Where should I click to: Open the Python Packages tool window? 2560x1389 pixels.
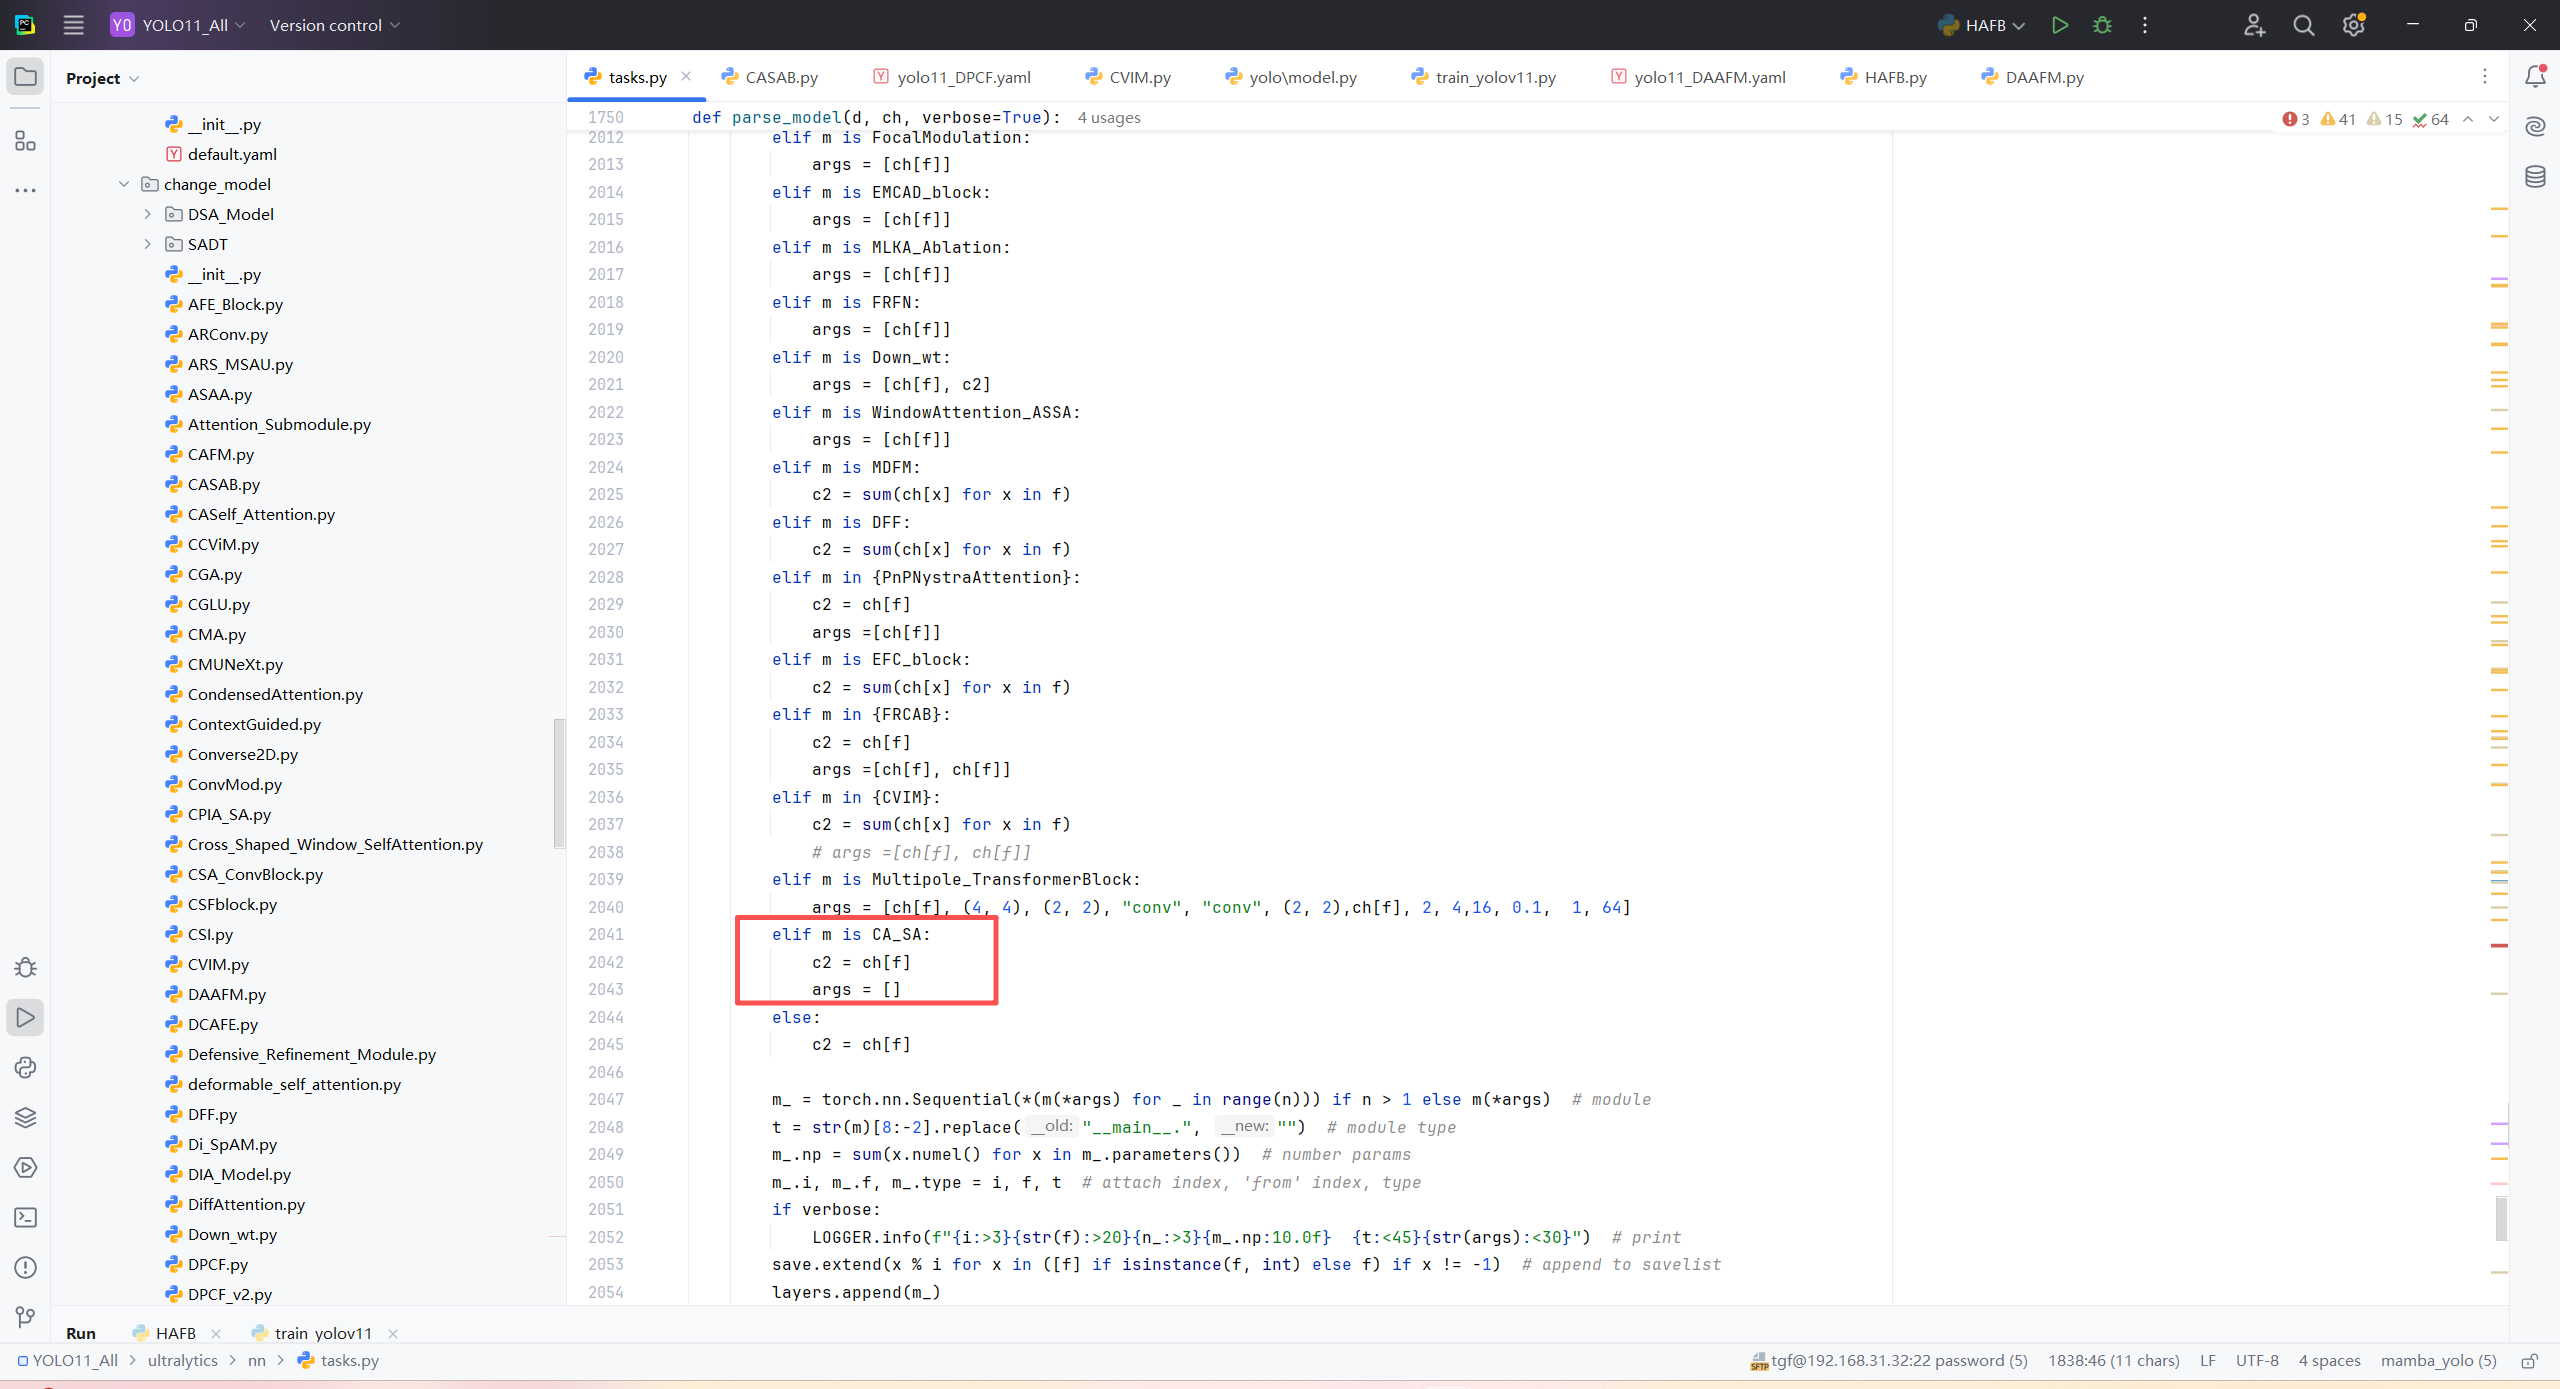(25, 1117)
